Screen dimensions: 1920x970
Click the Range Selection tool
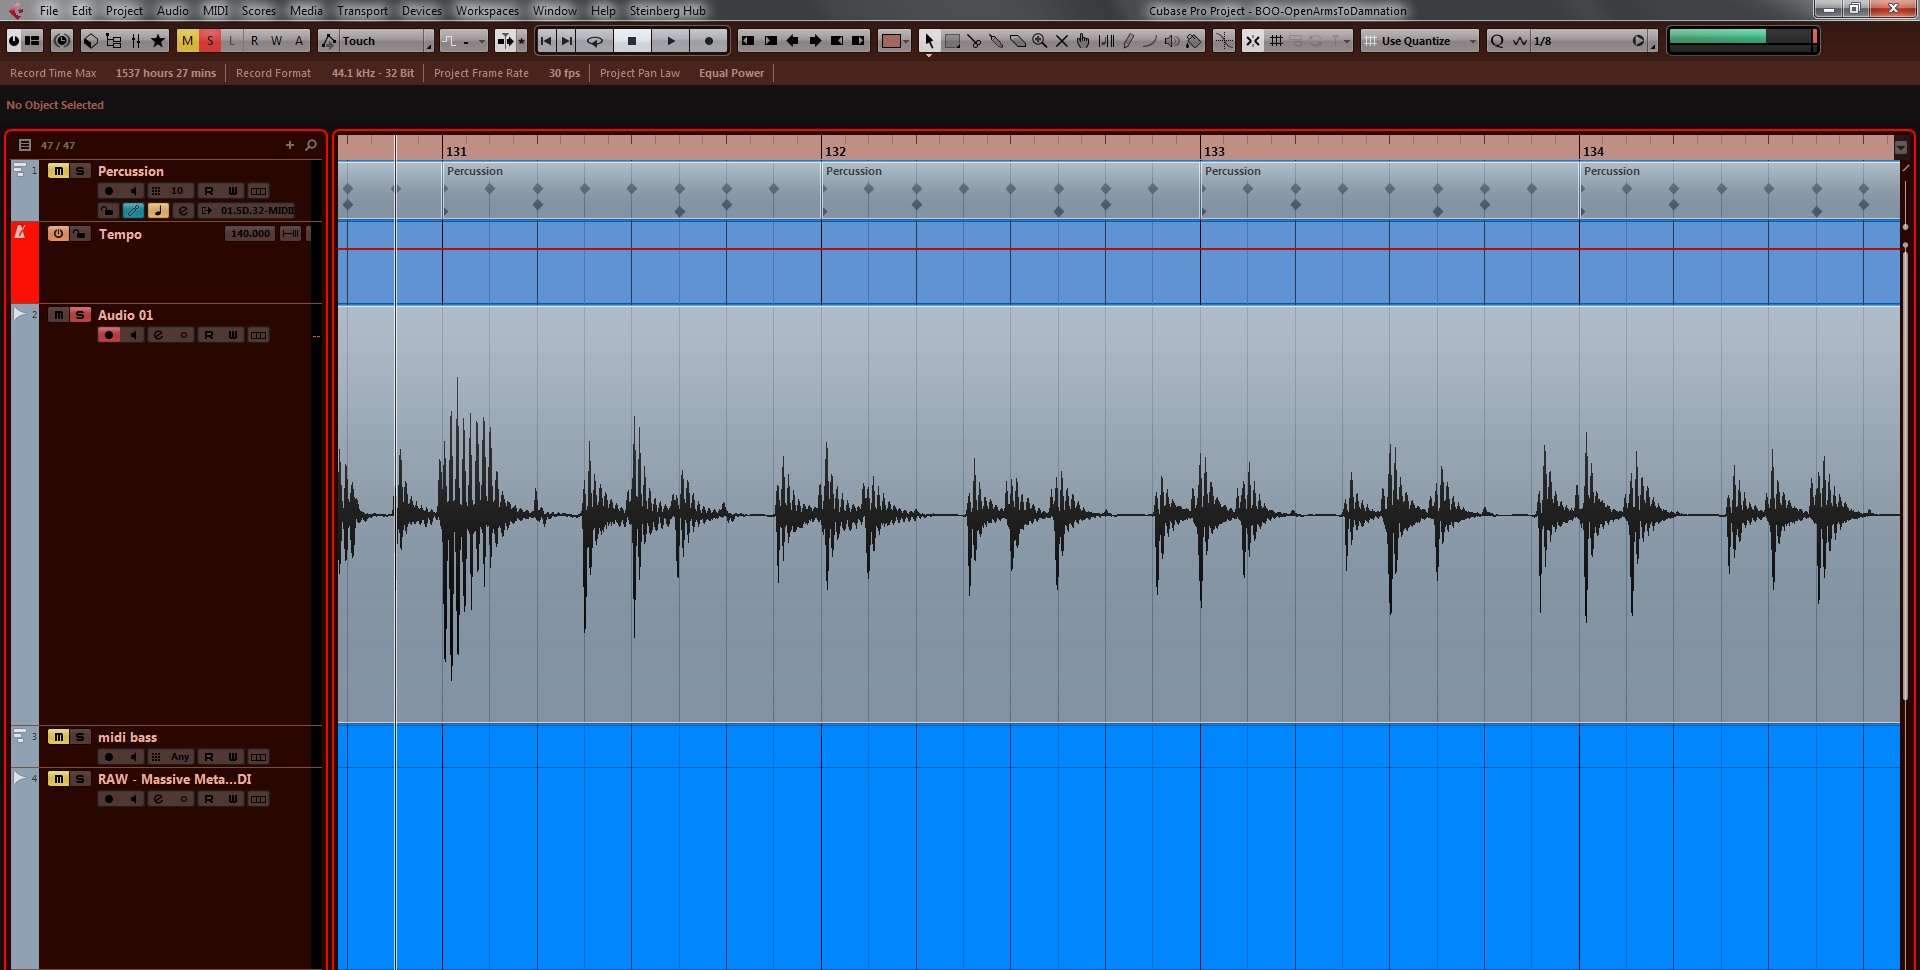click(952, 41)
